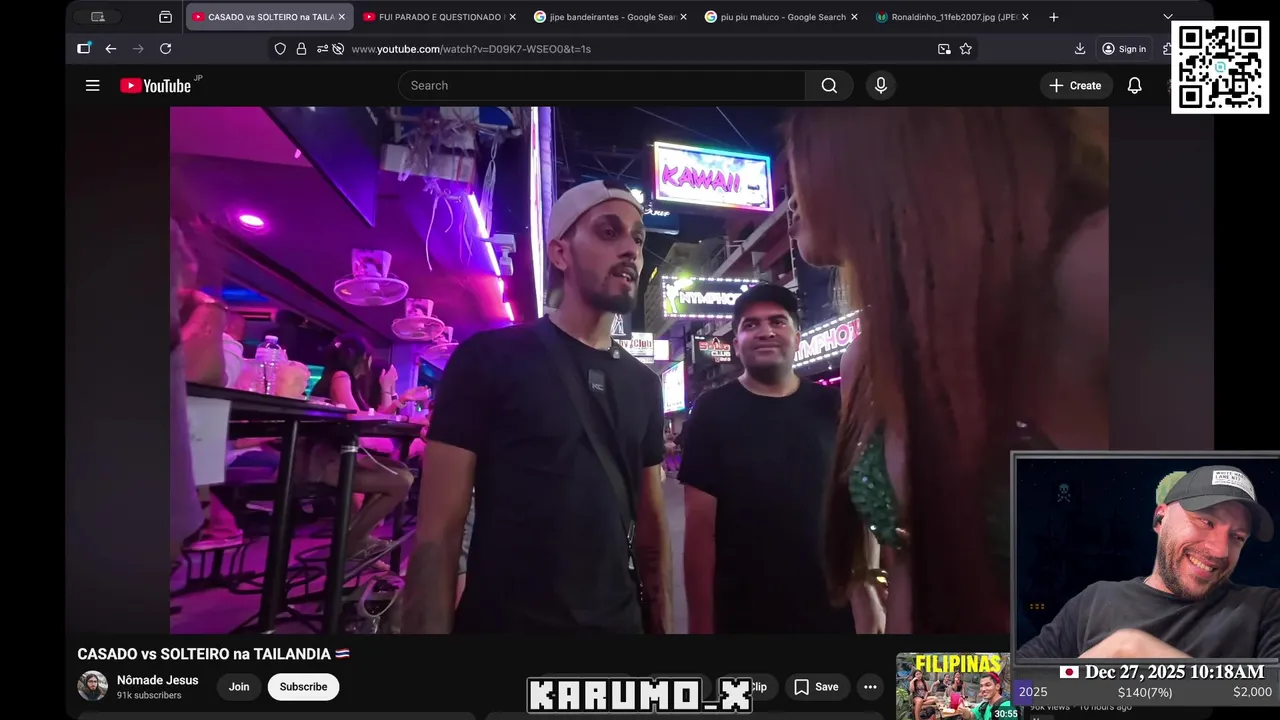
Task: Show the tracking protection shield info
Action: [280, 49]
